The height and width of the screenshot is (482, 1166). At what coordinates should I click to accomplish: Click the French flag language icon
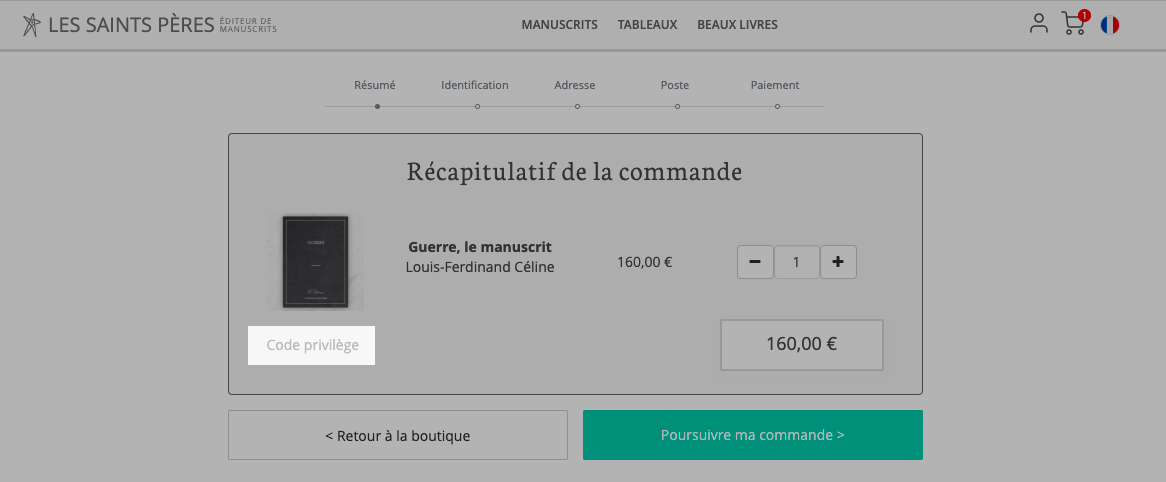(x=1109, y=25)
